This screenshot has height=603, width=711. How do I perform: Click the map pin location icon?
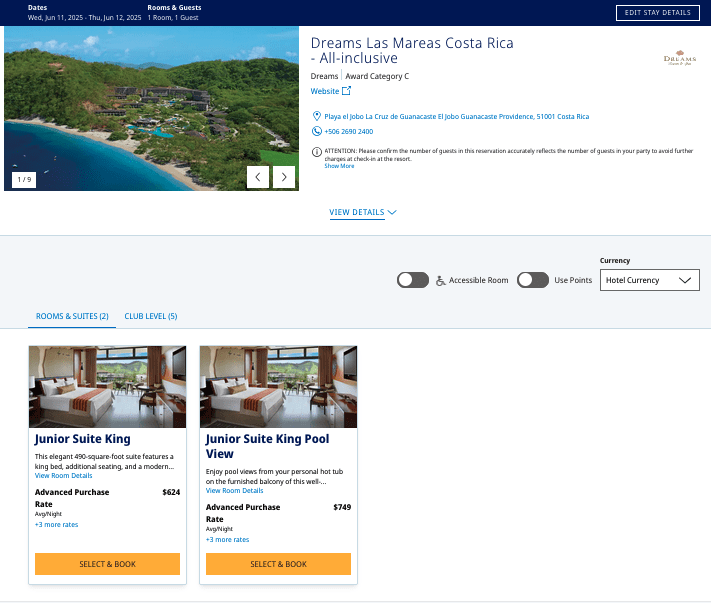coord(317,116)
